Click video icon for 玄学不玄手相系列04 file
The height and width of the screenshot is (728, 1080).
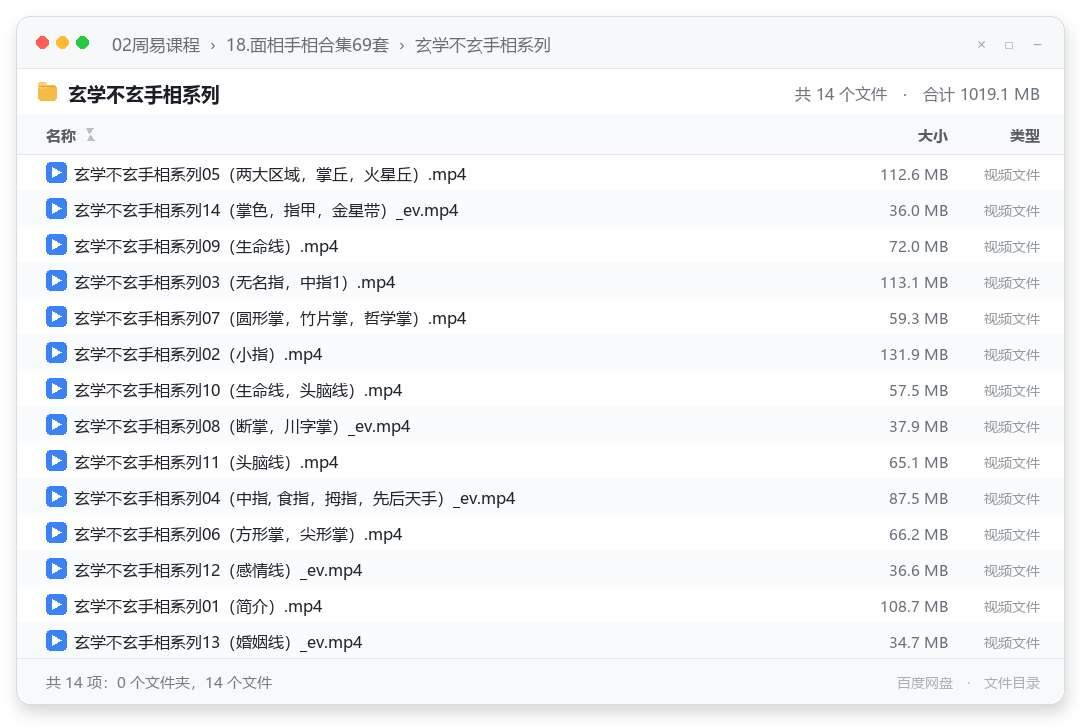(56, 497)
